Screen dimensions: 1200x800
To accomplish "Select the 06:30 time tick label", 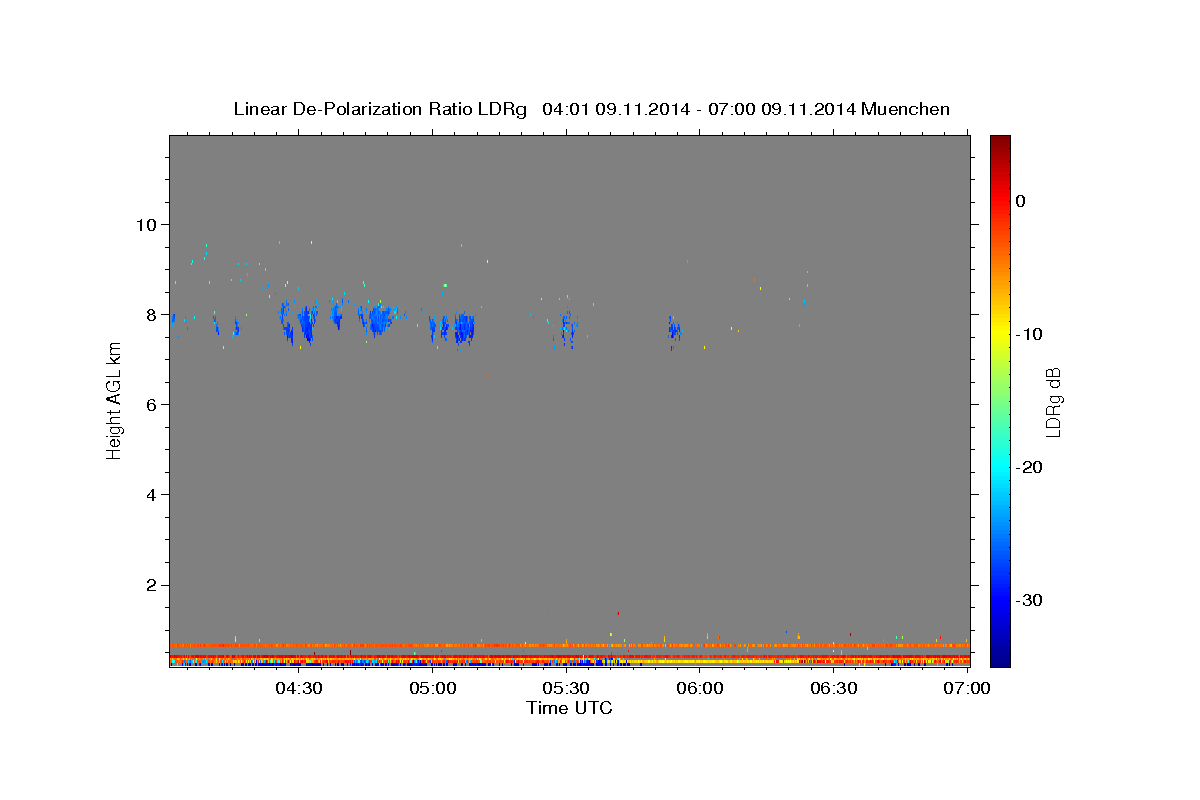I will (x=834, y=688).
